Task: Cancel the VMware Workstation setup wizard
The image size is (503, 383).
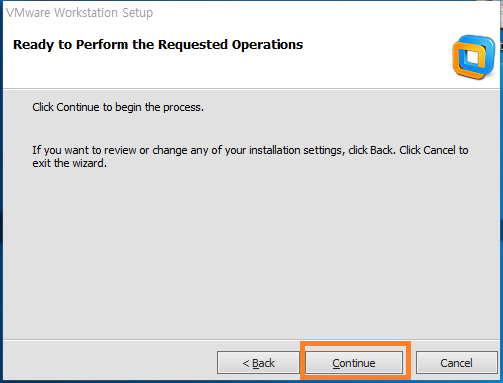Action: [456, 362]
